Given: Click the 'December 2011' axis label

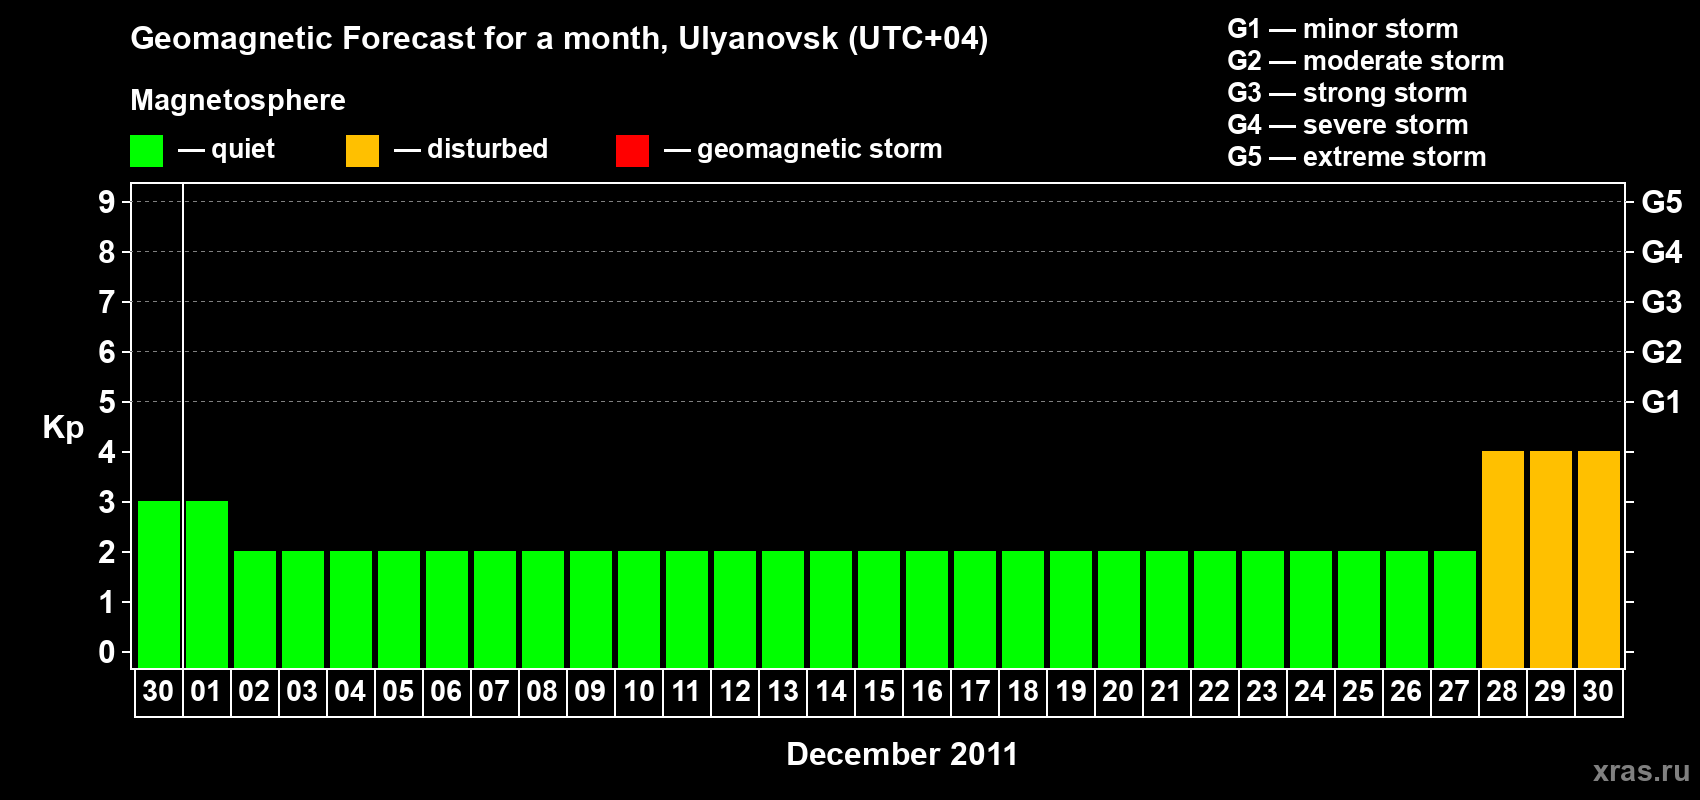Looking at the screenshot, I should (902, 754).
